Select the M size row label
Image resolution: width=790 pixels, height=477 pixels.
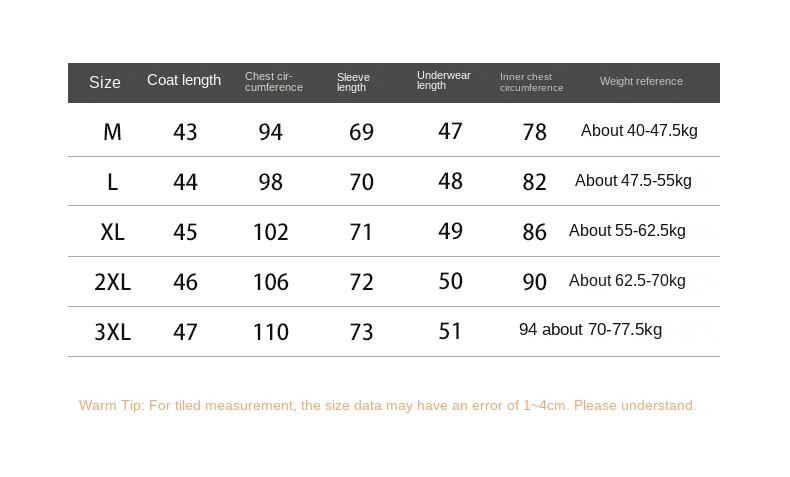112,132
